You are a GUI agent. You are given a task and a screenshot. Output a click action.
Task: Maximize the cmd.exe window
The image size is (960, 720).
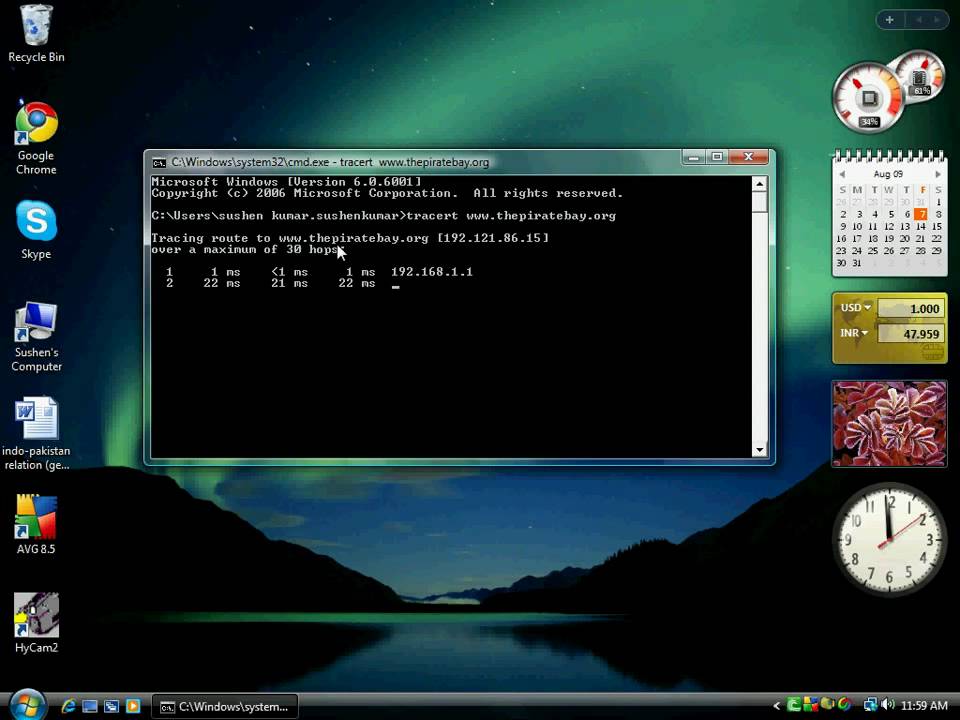pos(717,157)
